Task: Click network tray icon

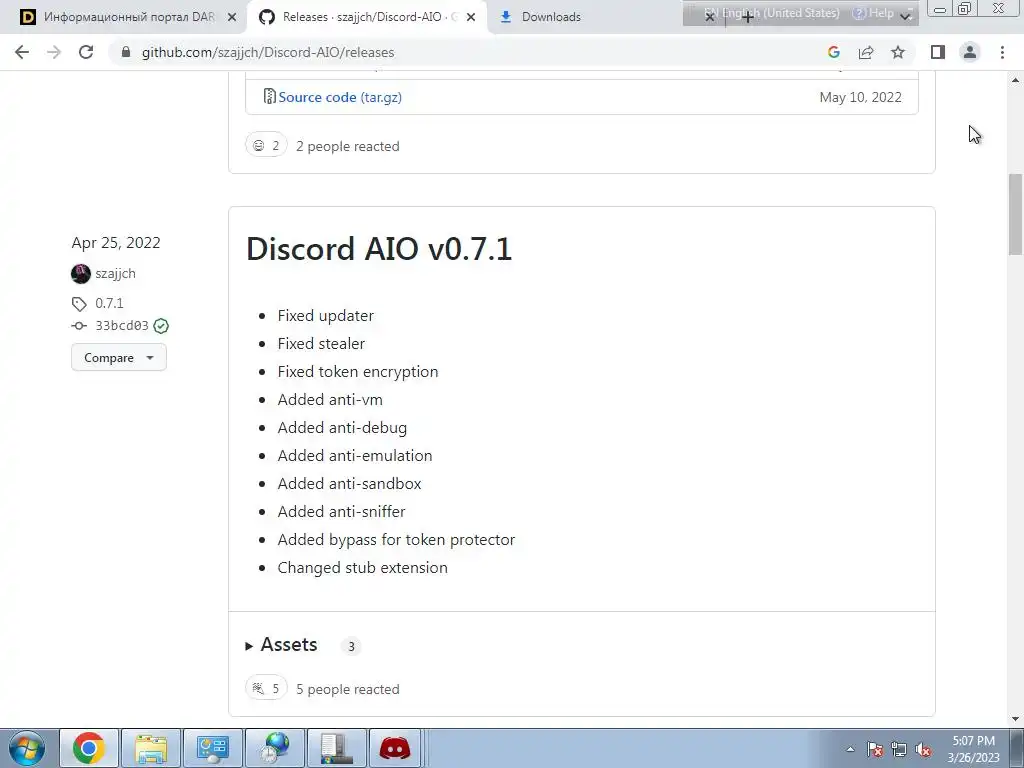Action: (x=899, y=749)
